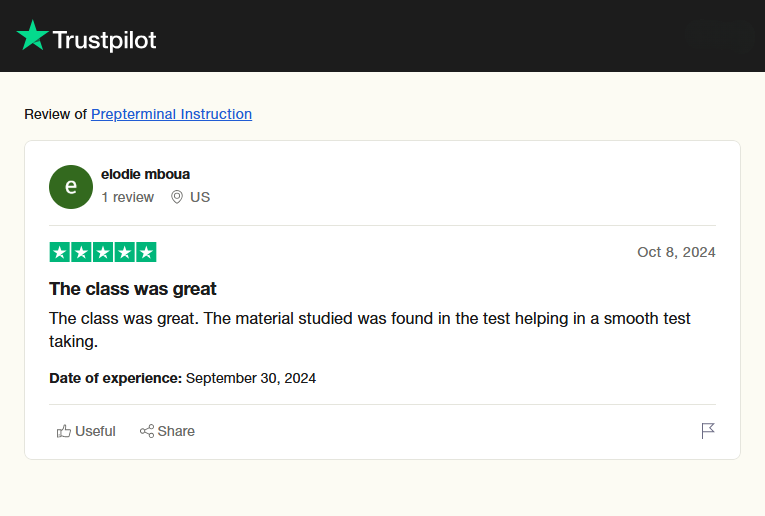Click the fifth rating star

[x=146, y=252]
